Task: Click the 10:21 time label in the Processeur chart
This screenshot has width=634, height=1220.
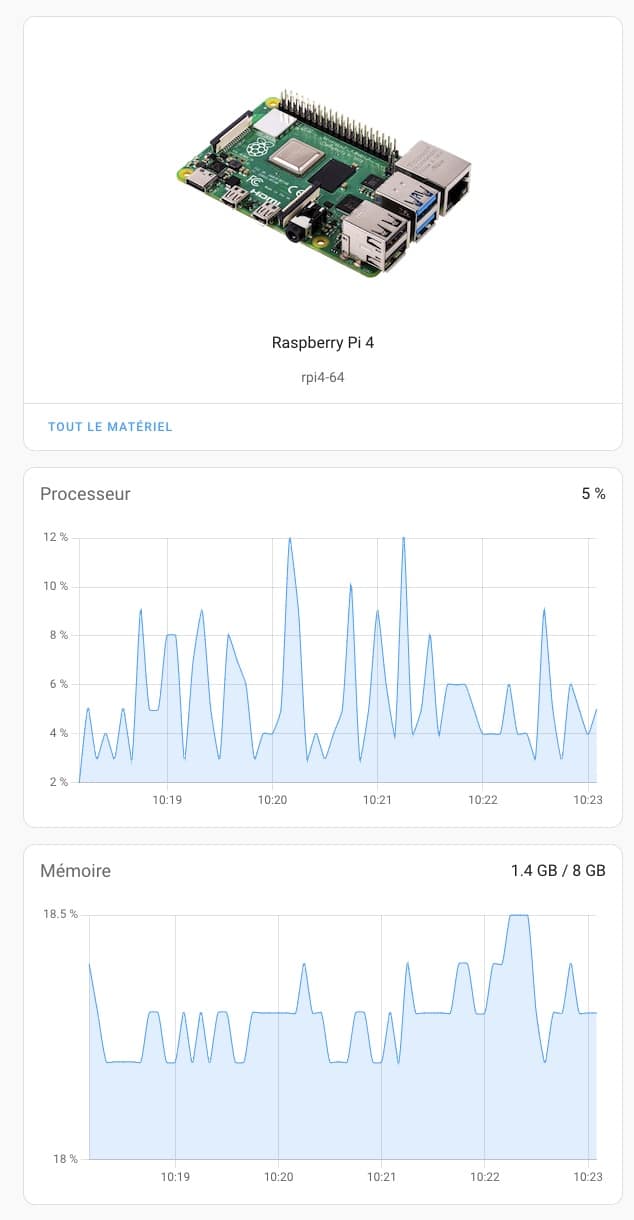Action: tap(377, 800)
